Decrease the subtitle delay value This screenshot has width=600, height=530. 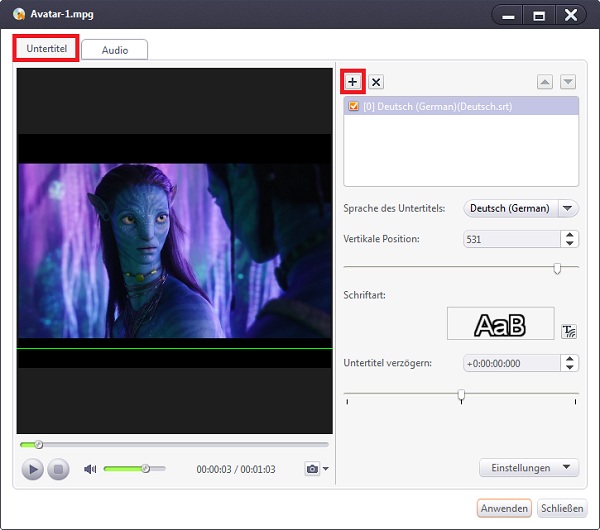coord(570,367)
